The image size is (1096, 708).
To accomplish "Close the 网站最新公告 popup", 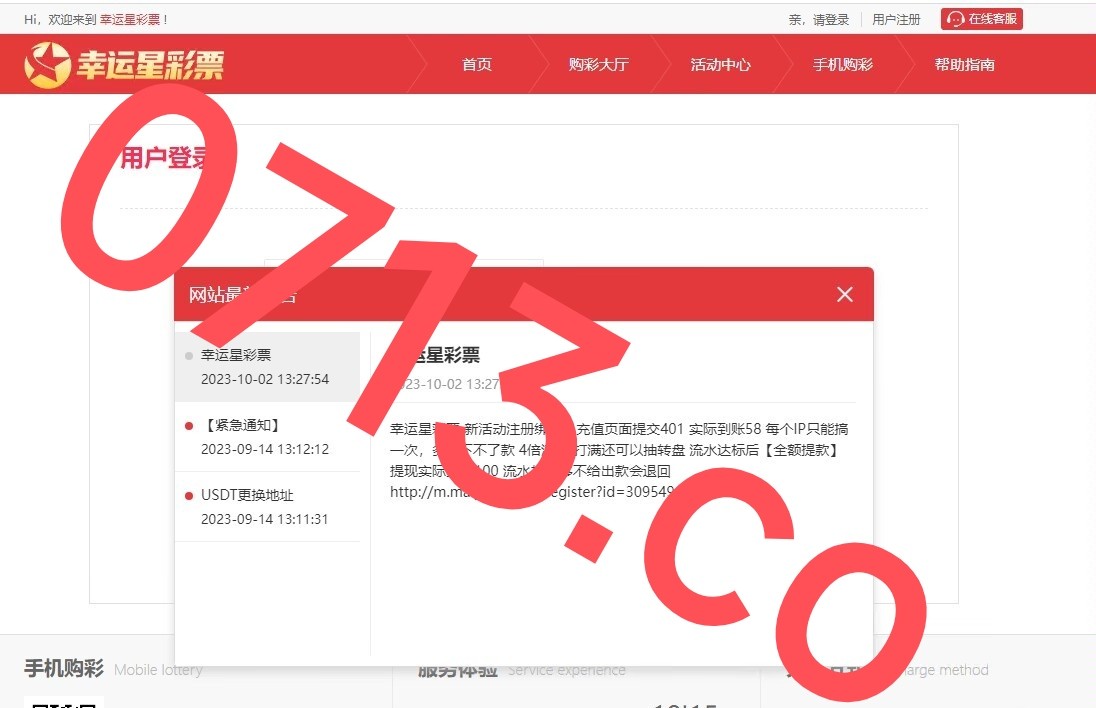I will point(845,294).
